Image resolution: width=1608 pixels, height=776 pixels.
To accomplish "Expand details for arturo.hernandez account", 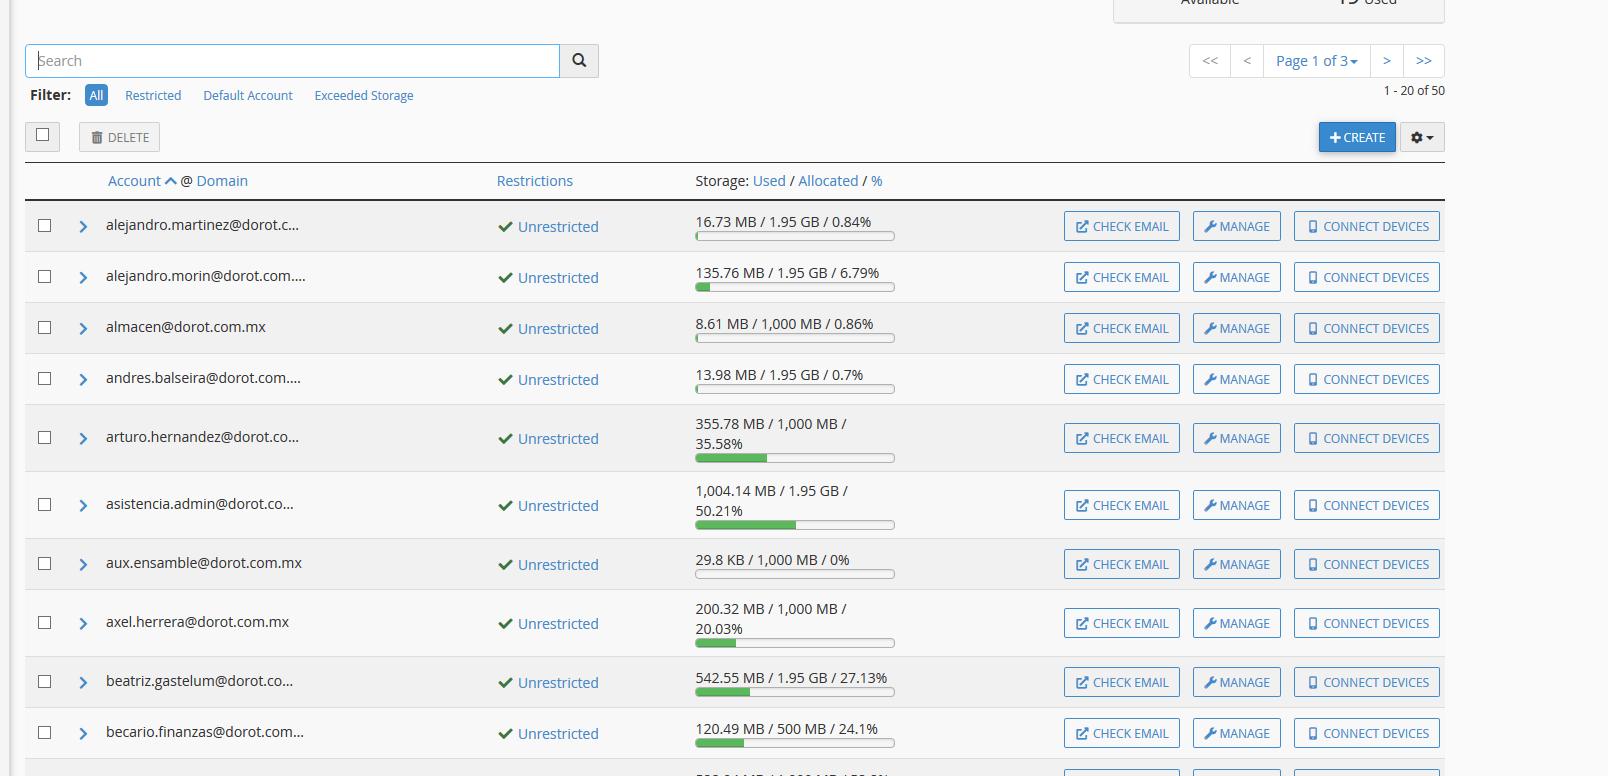I will pos(83,438).
